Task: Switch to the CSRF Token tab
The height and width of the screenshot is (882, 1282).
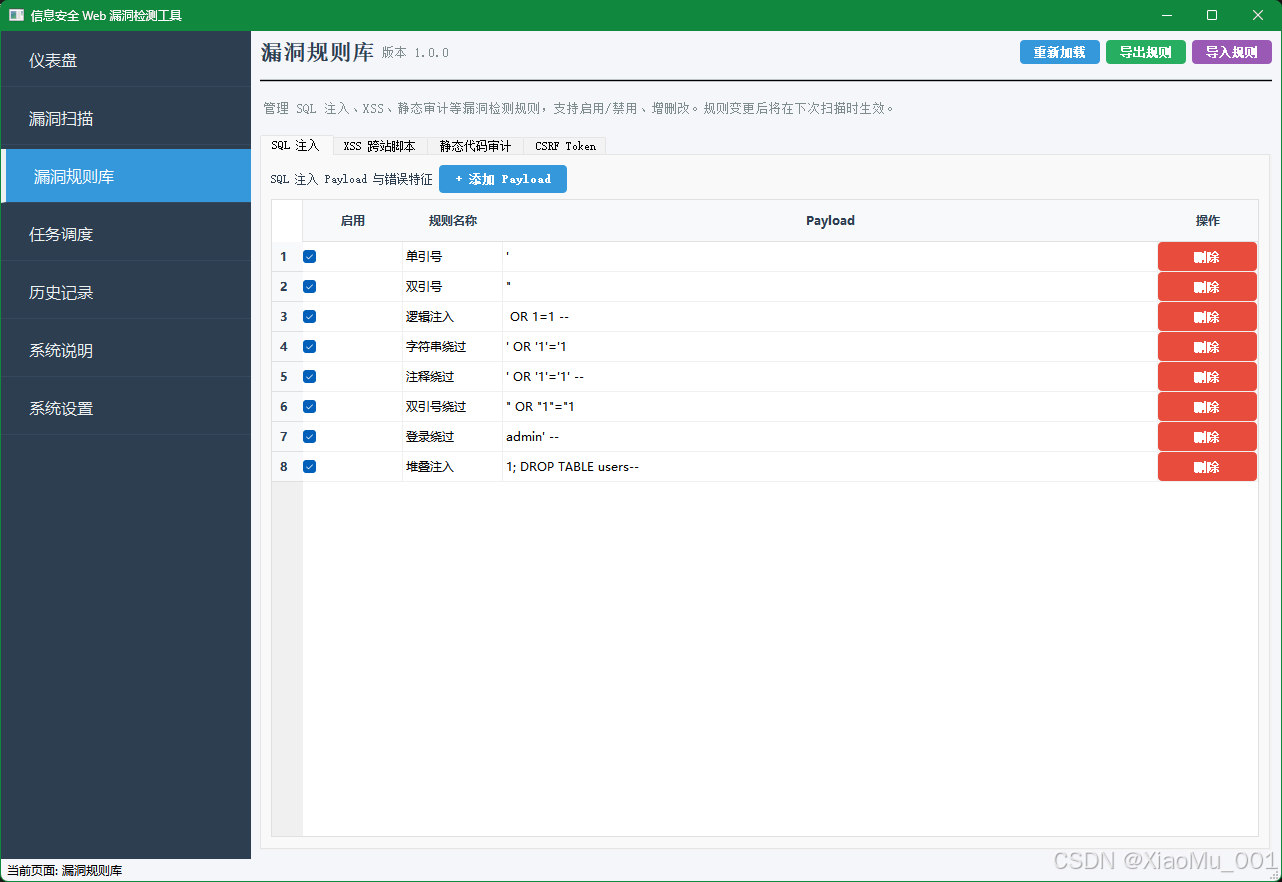Action: tap(565, 146)
